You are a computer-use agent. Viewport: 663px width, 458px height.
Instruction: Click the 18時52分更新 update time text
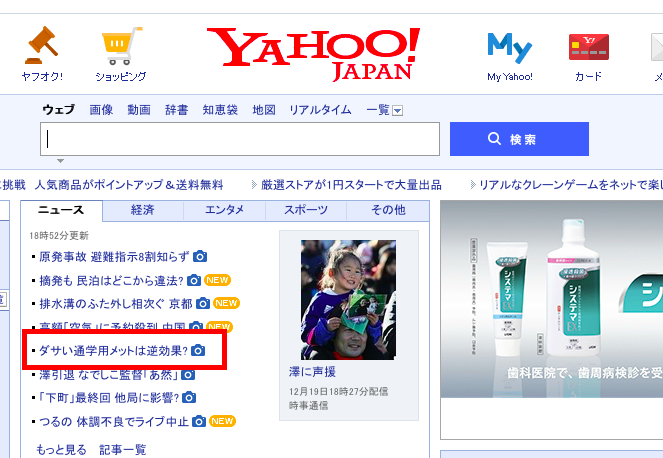click(x=59, y=236)
